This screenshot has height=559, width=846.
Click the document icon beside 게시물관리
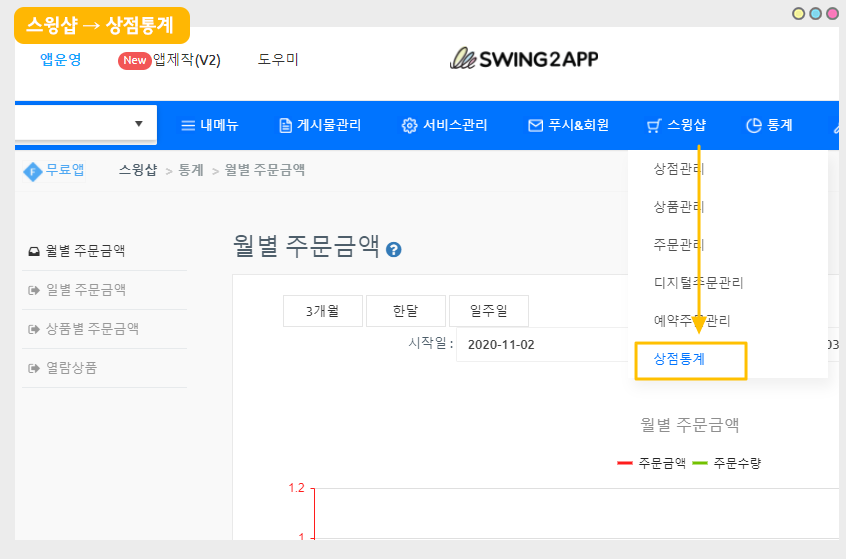point(285,126)
